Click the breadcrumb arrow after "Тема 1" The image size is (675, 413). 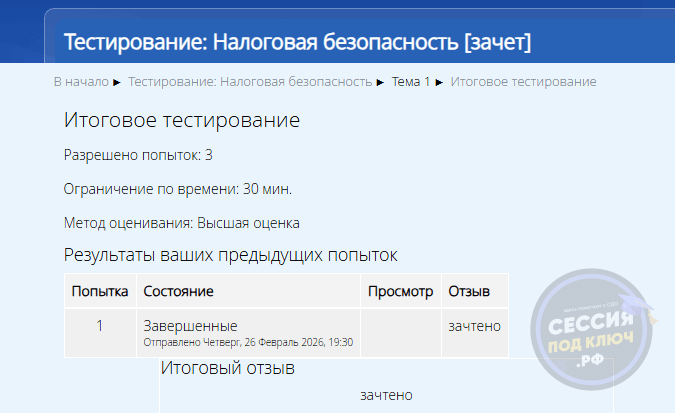(x=439, y=82)
